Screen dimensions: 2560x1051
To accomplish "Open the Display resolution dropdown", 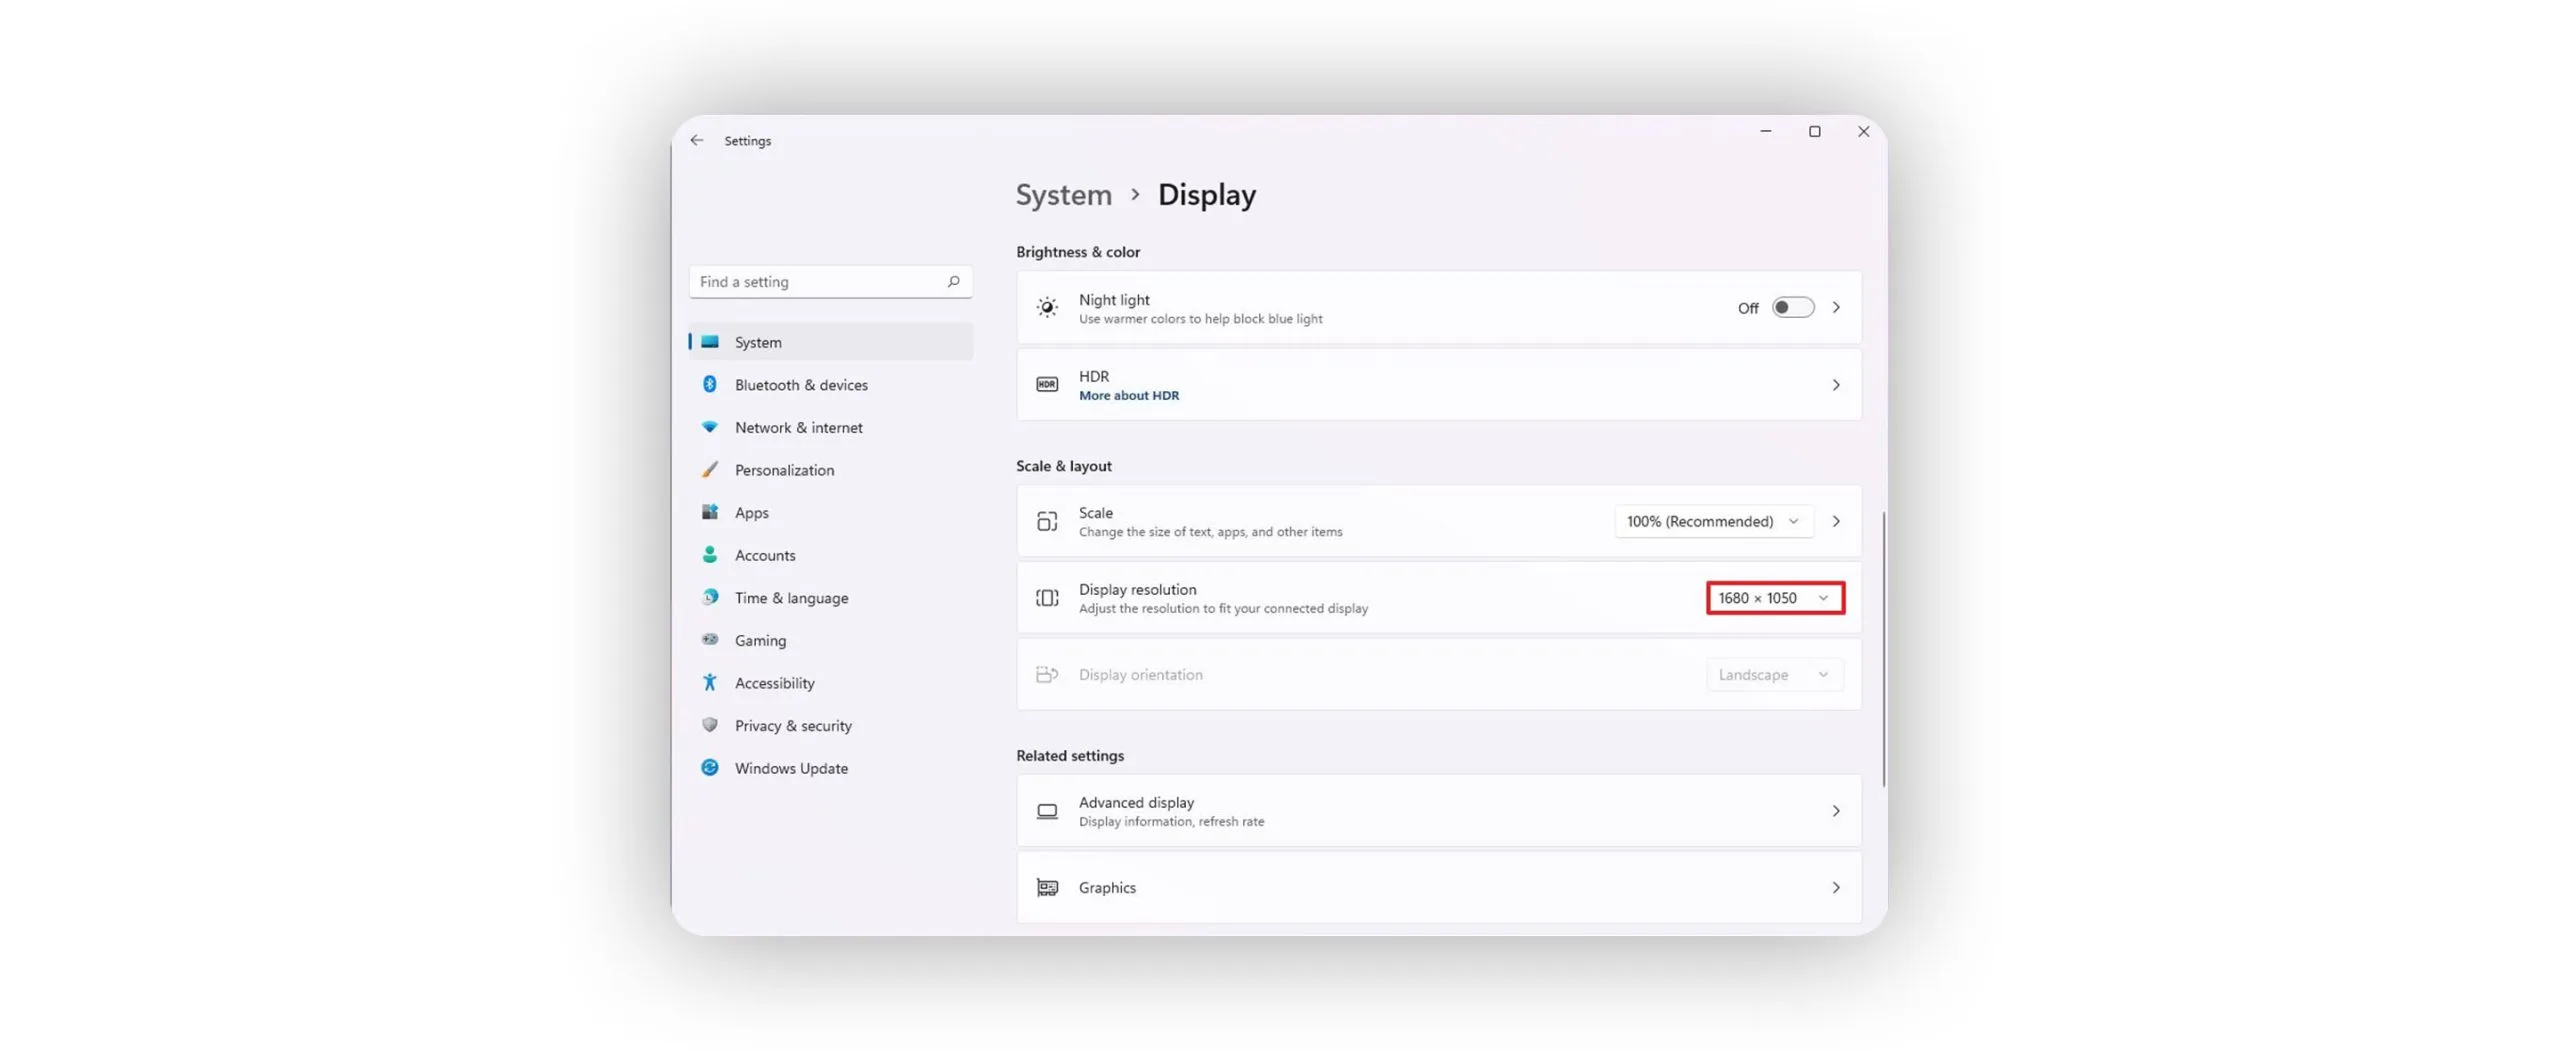I will 1774,598.
